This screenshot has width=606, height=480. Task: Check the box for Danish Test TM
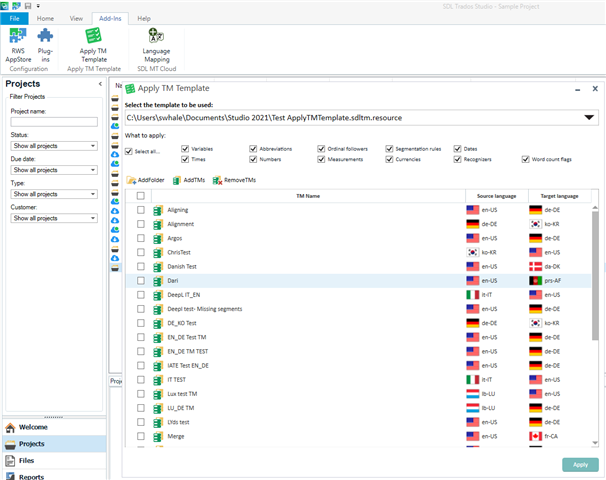141,267
